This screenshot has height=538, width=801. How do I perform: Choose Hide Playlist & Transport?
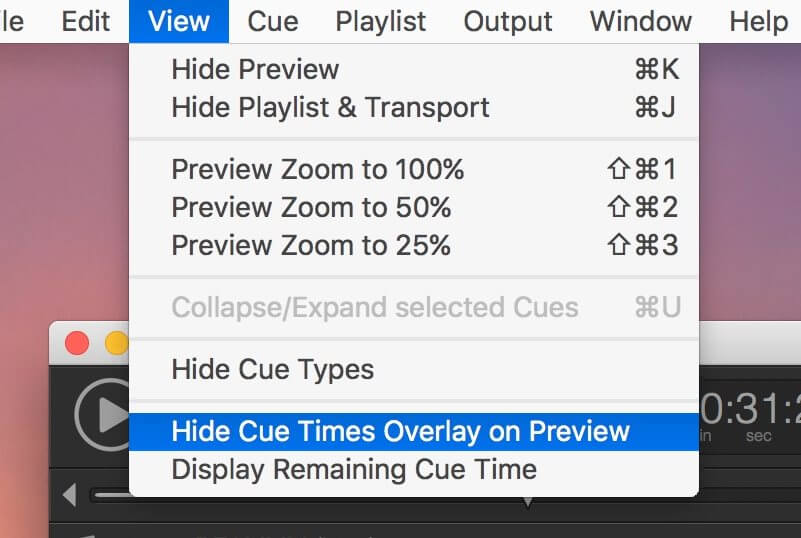[x=414, y=107]
